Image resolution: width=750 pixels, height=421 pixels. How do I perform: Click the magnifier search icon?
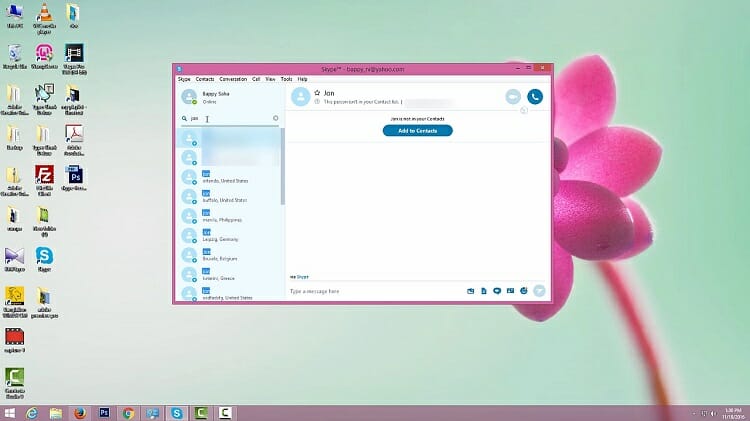184,118
